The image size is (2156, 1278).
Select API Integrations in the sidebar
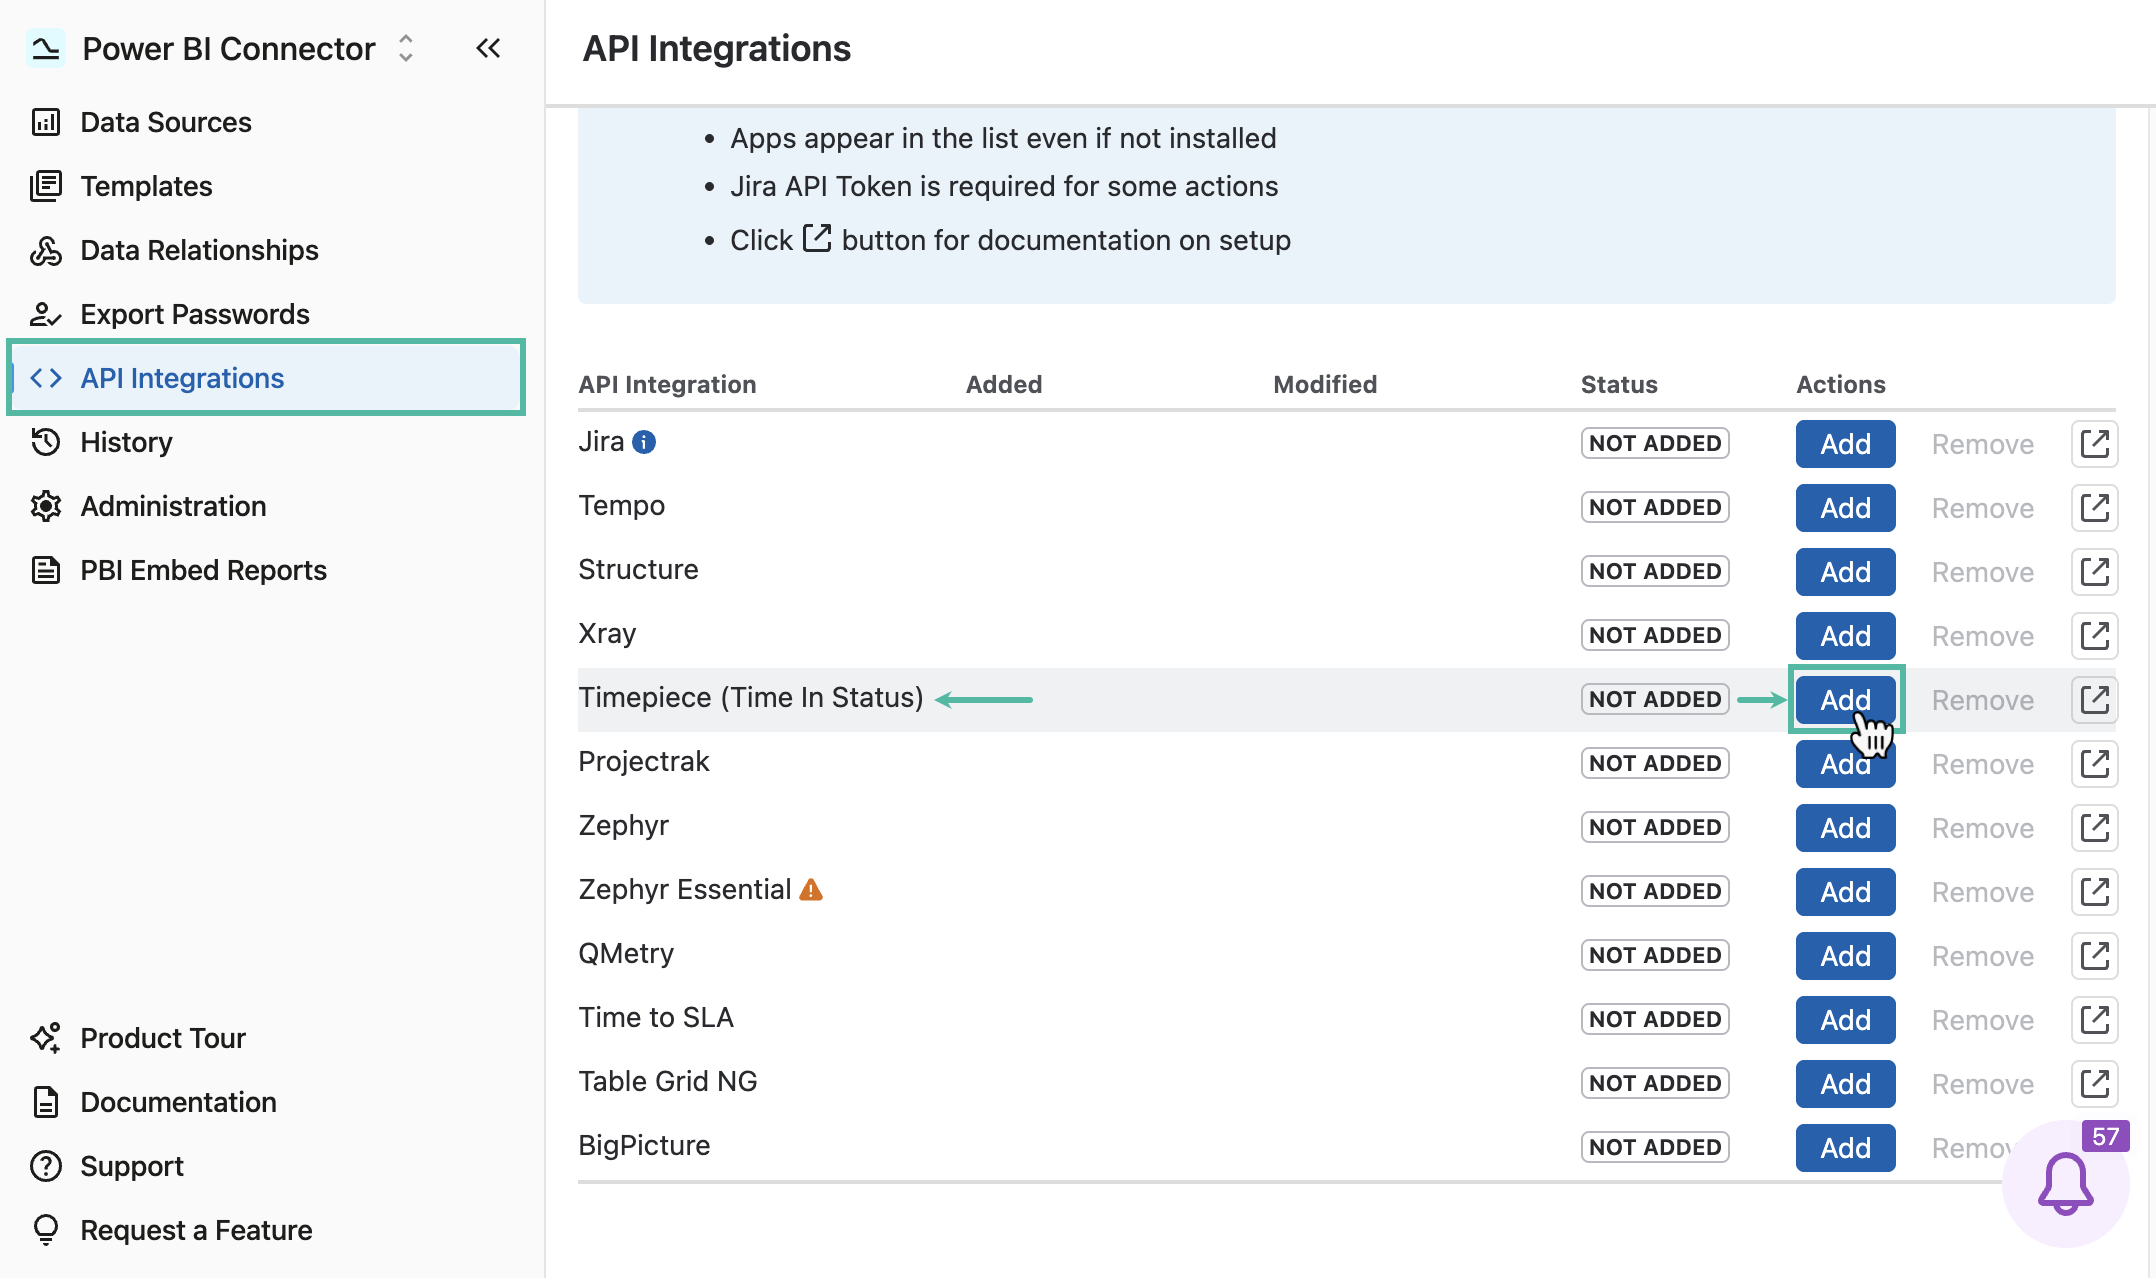(x=265, y=378)
